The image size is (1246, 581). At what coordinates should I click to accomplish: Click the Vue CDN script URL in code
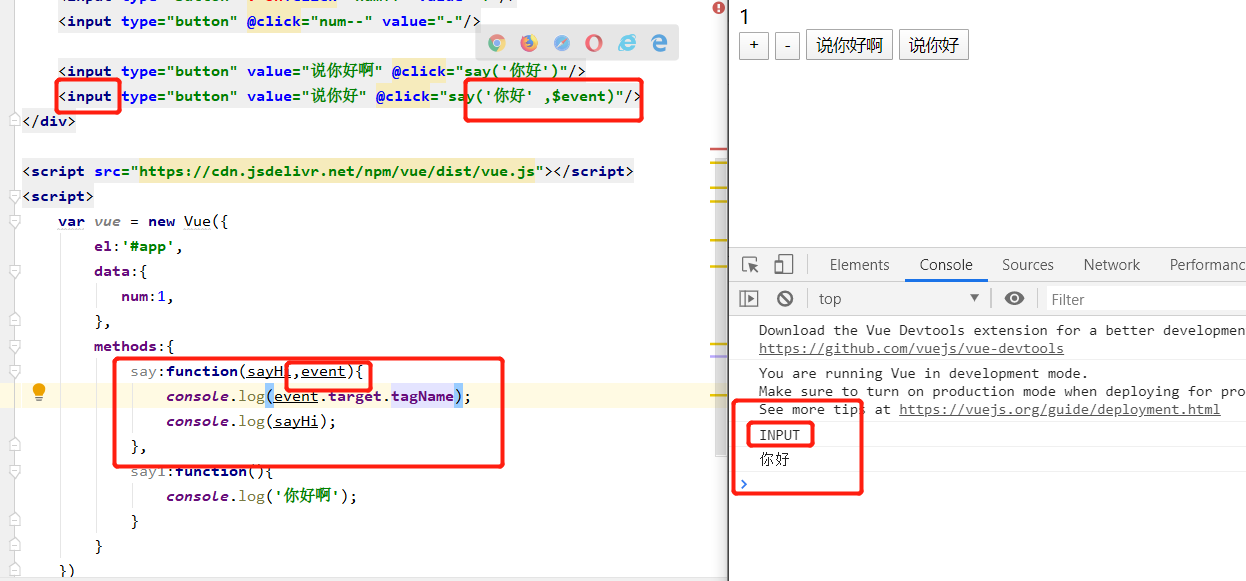pos(337,171)
